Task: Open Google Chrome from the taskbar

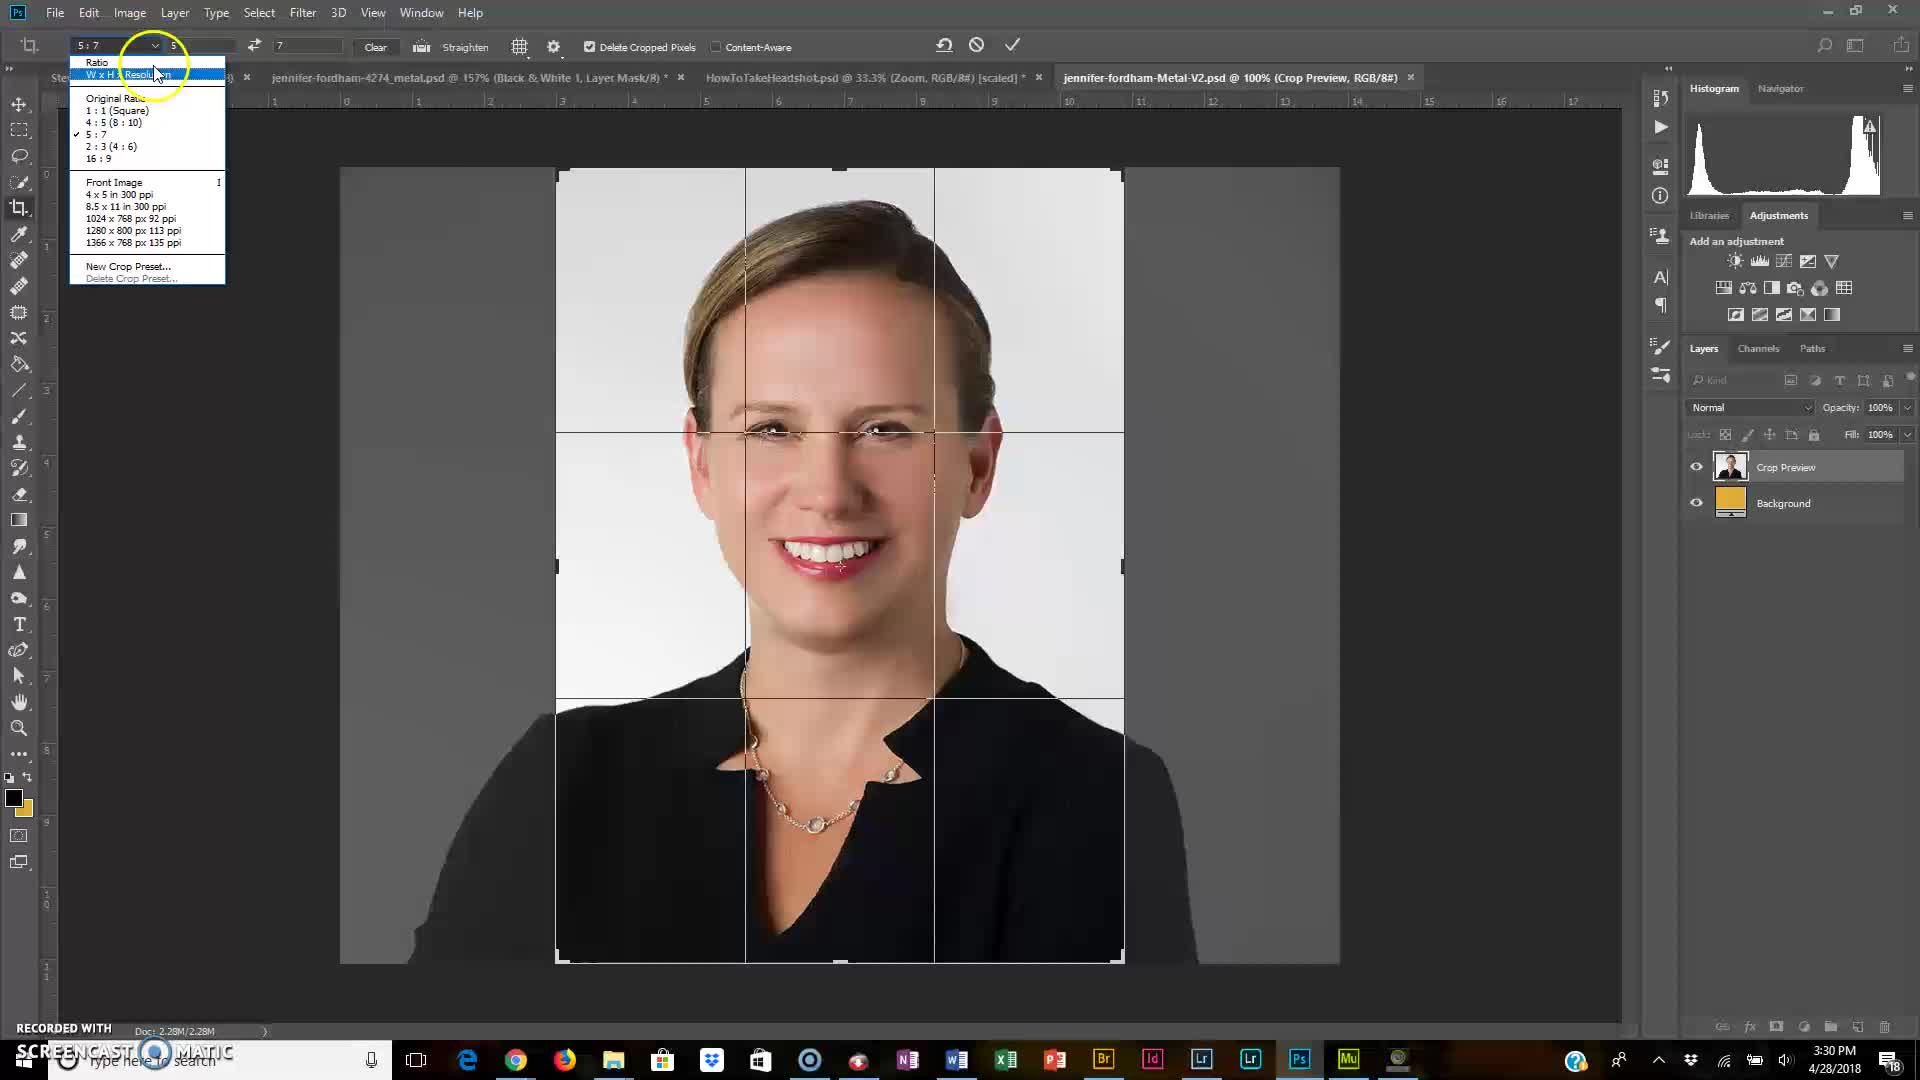Action: click(x=516, y=1060)
